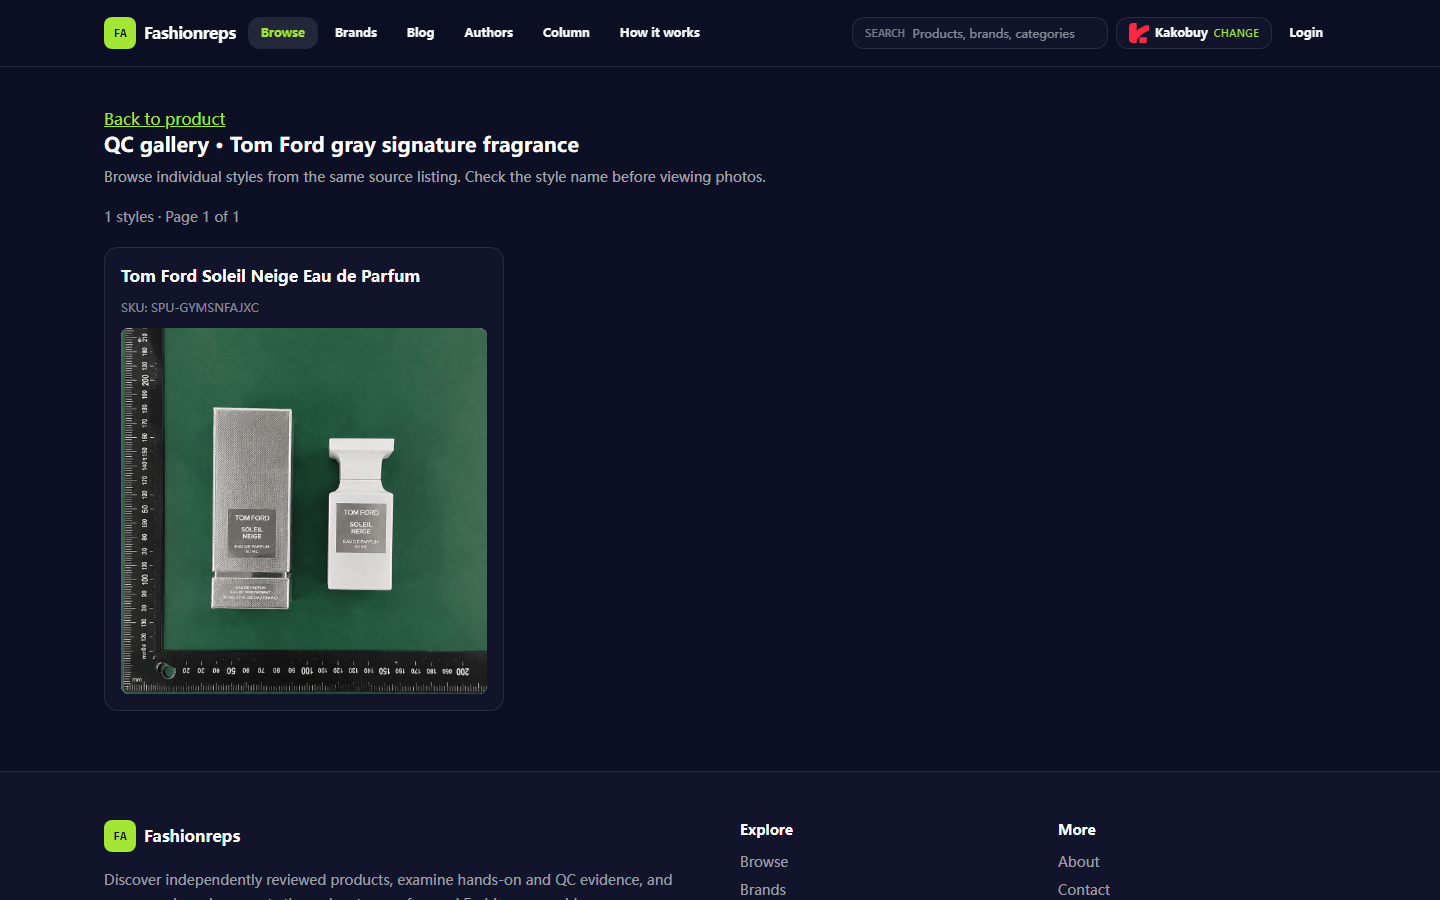
Task: Follow the Back to product link
Action: point(165,119)
